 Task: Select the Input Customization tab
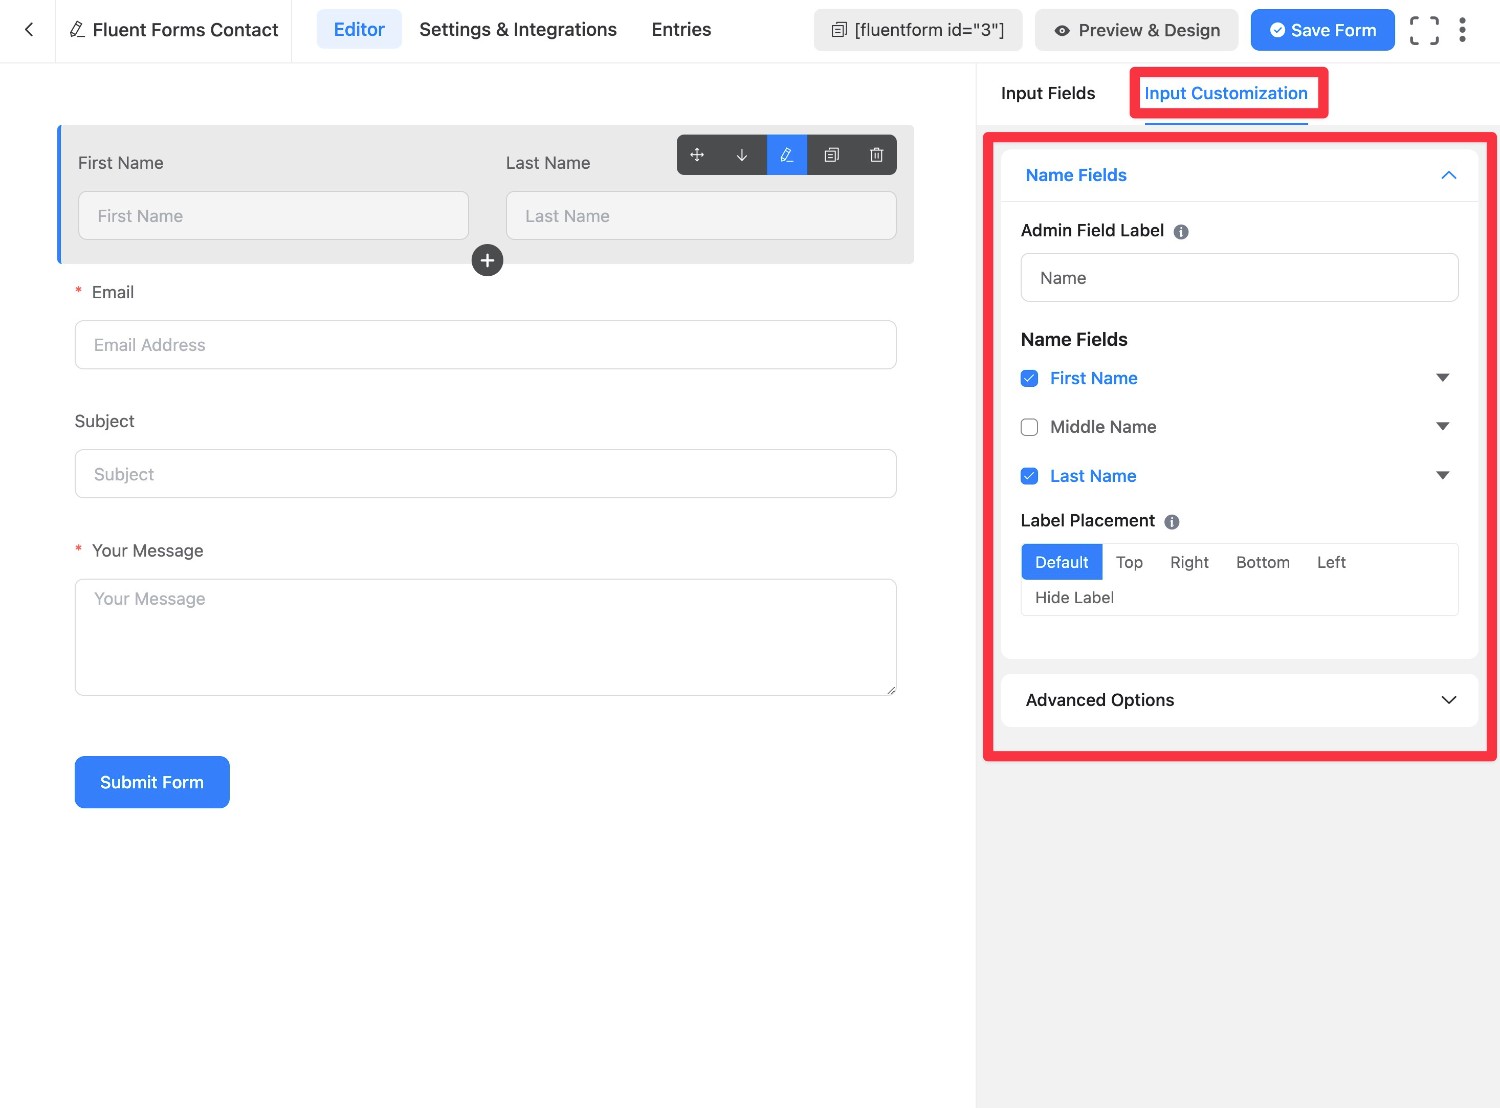[x=1226, y=93]
